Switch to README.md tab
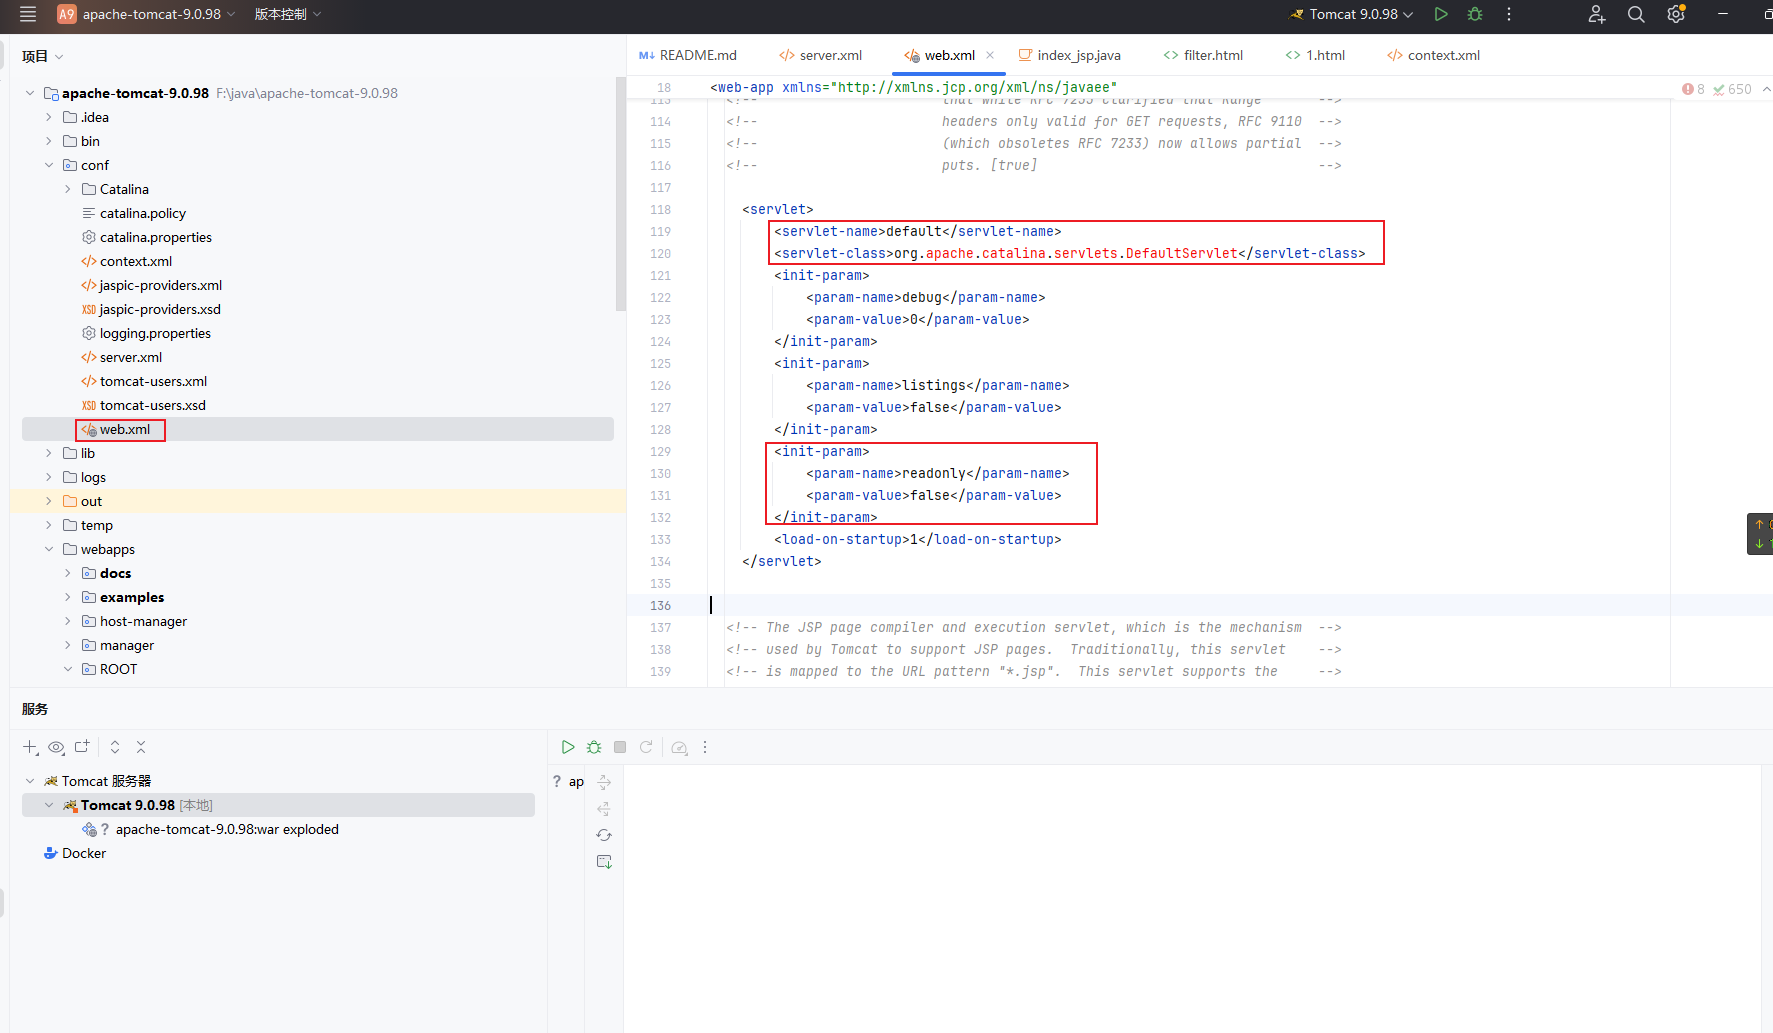 tap(688, 55)
